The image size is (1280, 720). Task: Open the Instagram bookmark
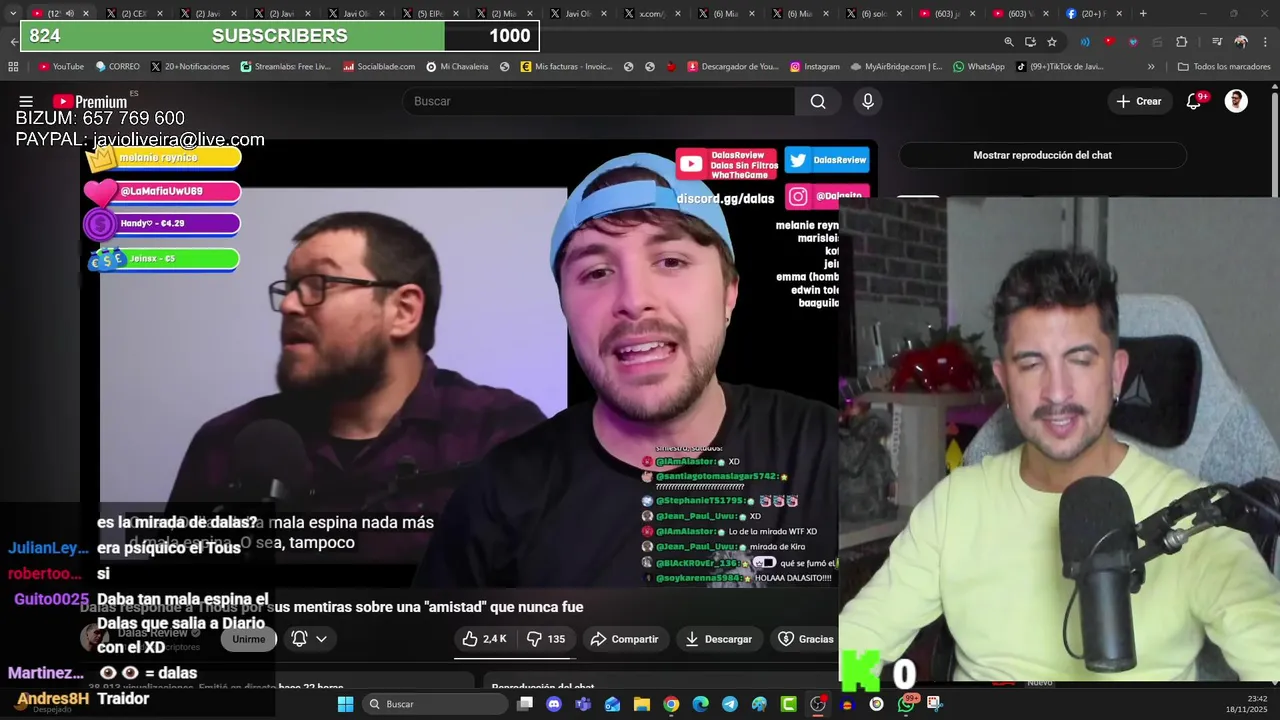tap(815, 67)
